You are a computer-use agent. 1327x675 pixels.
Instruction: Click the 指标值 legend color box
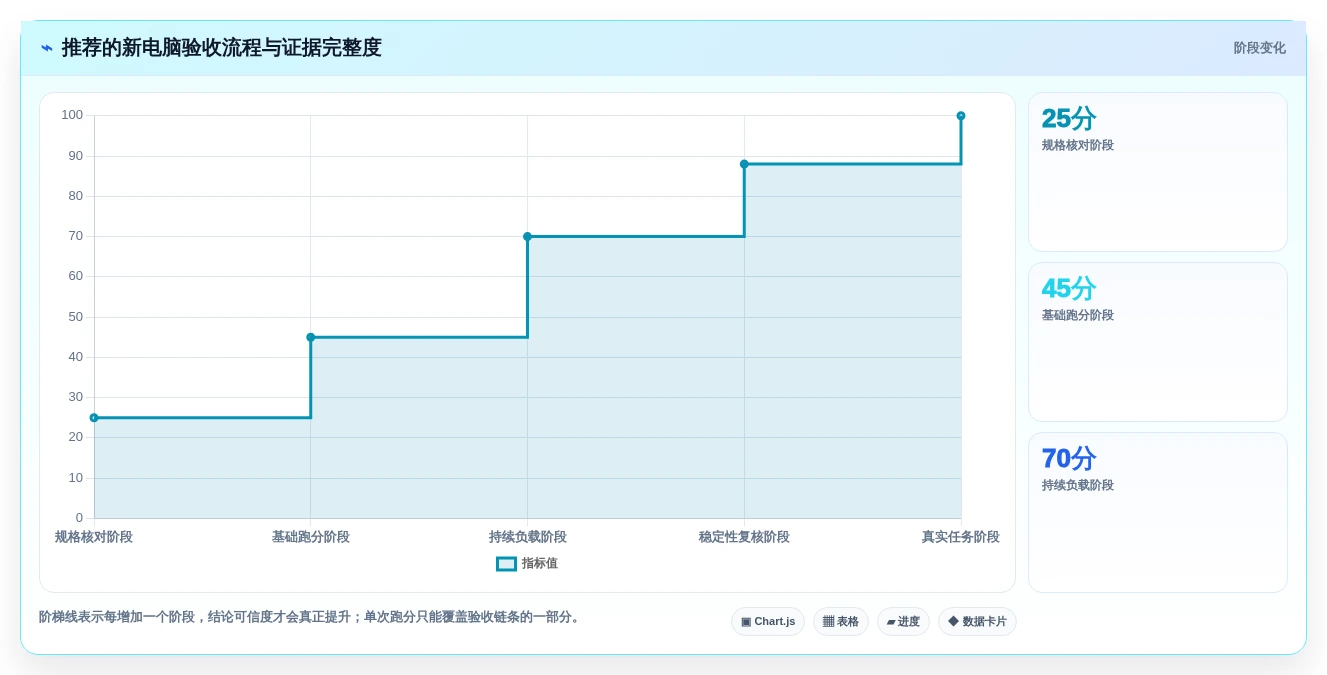(506, 564)
